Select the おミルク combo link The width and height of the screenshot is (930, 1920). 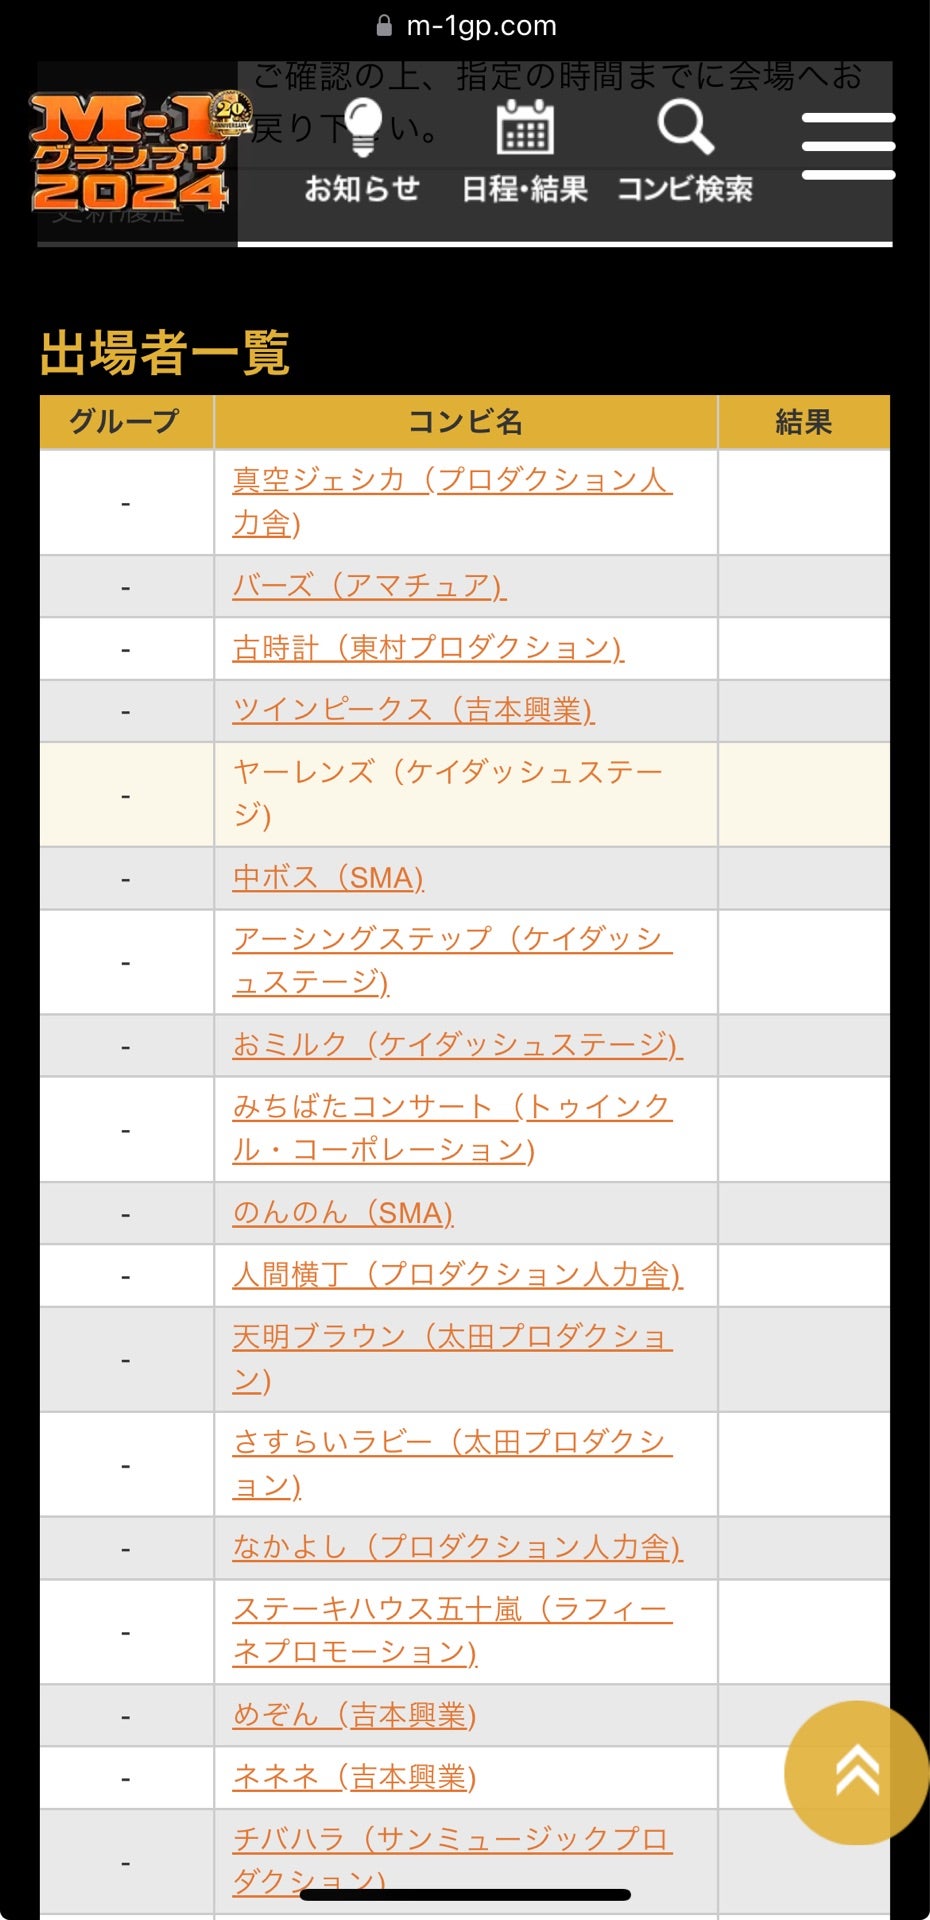457,1045
